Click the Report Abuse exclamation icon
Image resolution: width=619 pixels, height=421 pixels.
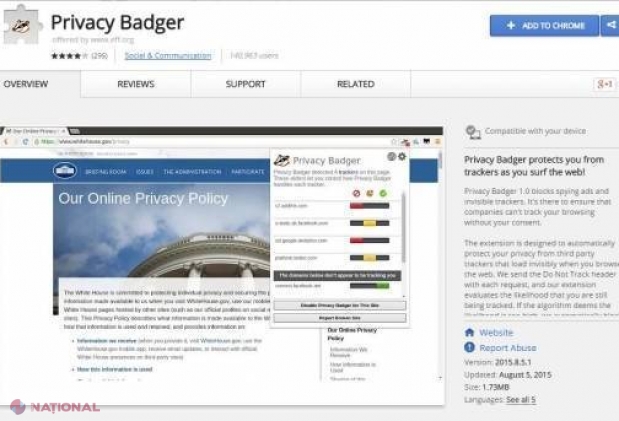point(469,348)
